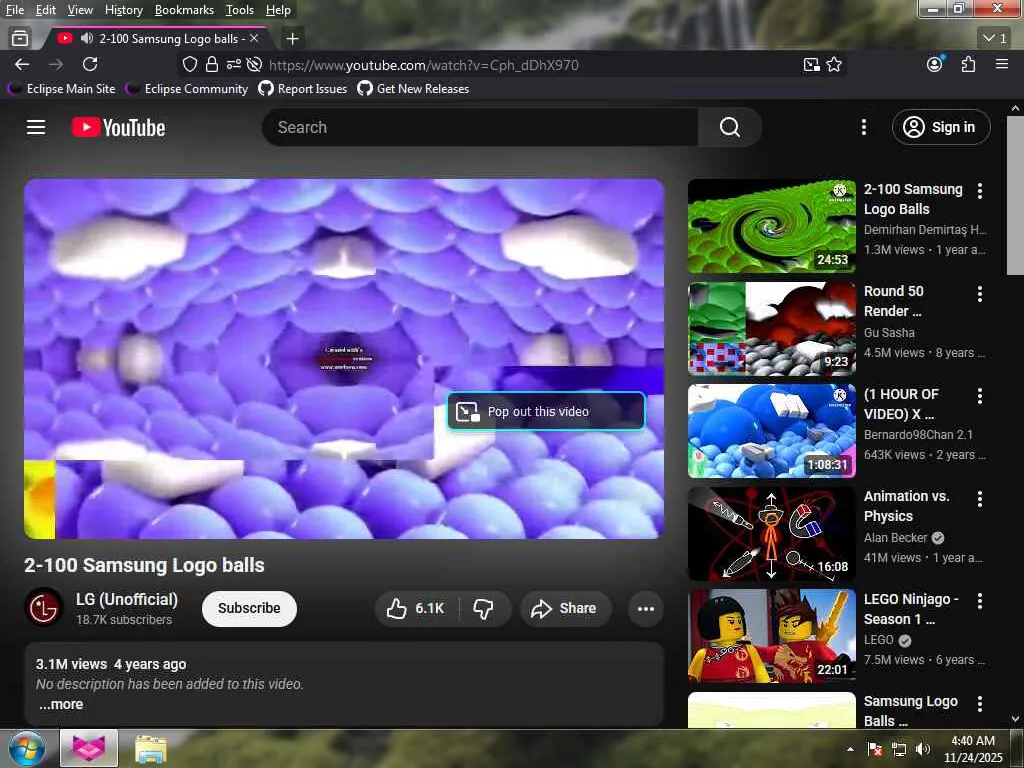Subscribe to LG (Unofficial)

[249, 609]
